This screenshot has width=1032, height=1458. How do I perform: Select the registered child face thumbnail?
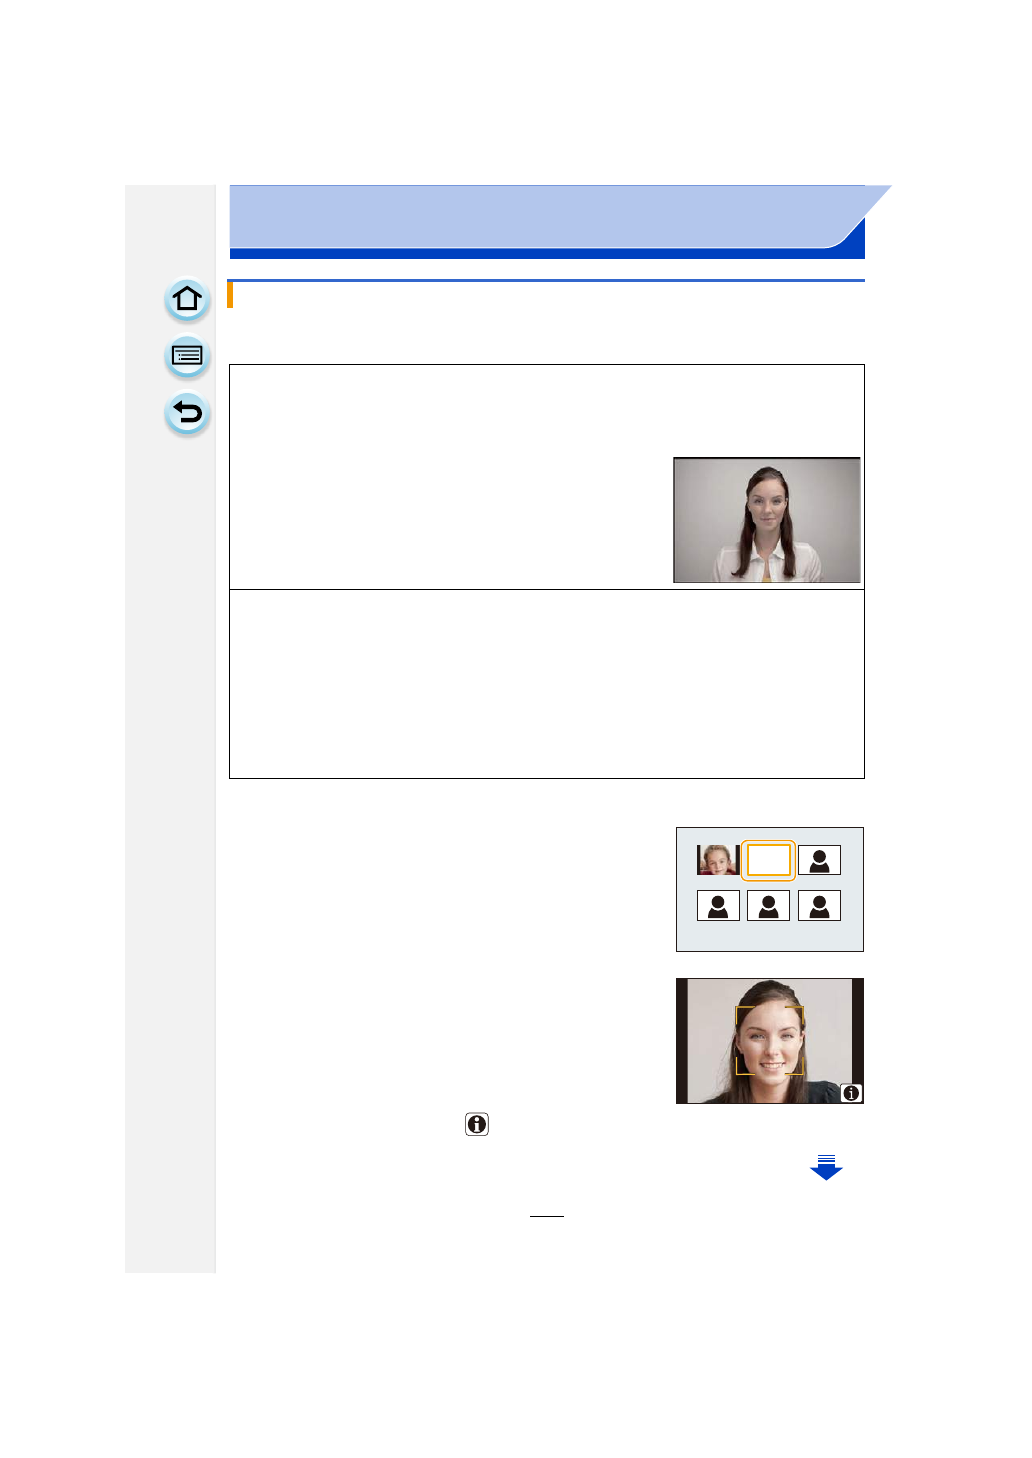(717, 860)
